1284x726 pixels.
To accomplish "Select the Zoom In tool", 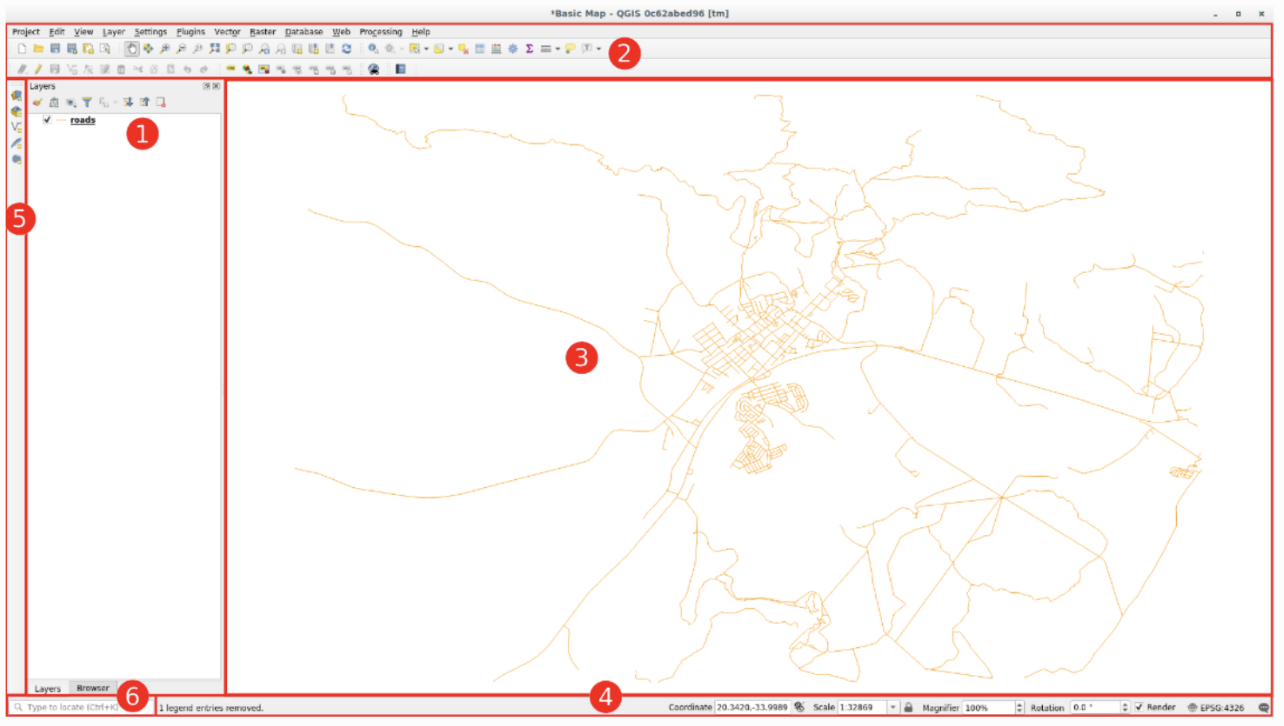I will click(165, 48).
